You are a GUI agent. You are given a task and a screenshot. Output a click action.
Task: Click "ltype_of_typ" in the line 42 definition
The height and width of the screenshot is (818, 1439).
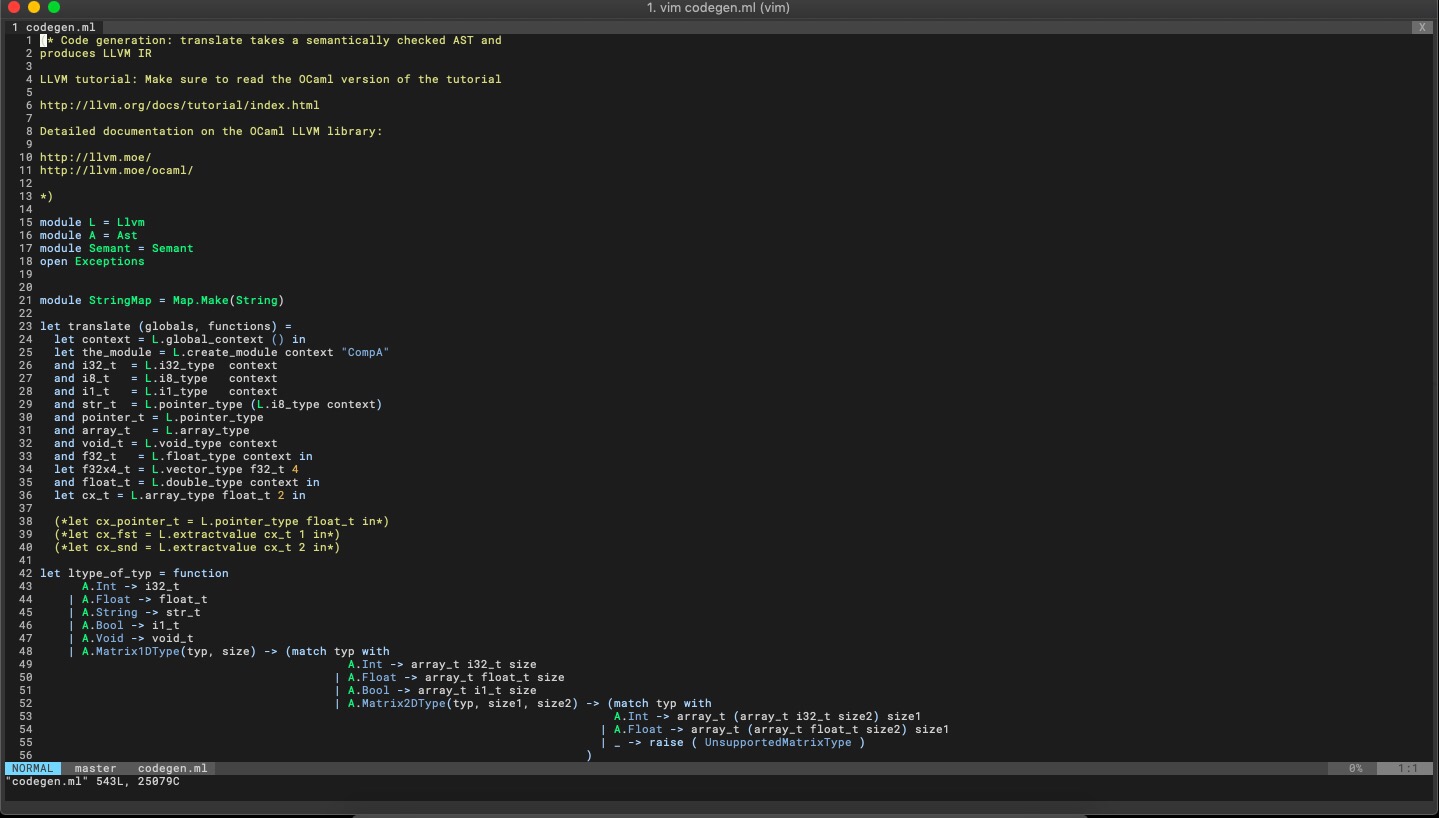(110, 573)
